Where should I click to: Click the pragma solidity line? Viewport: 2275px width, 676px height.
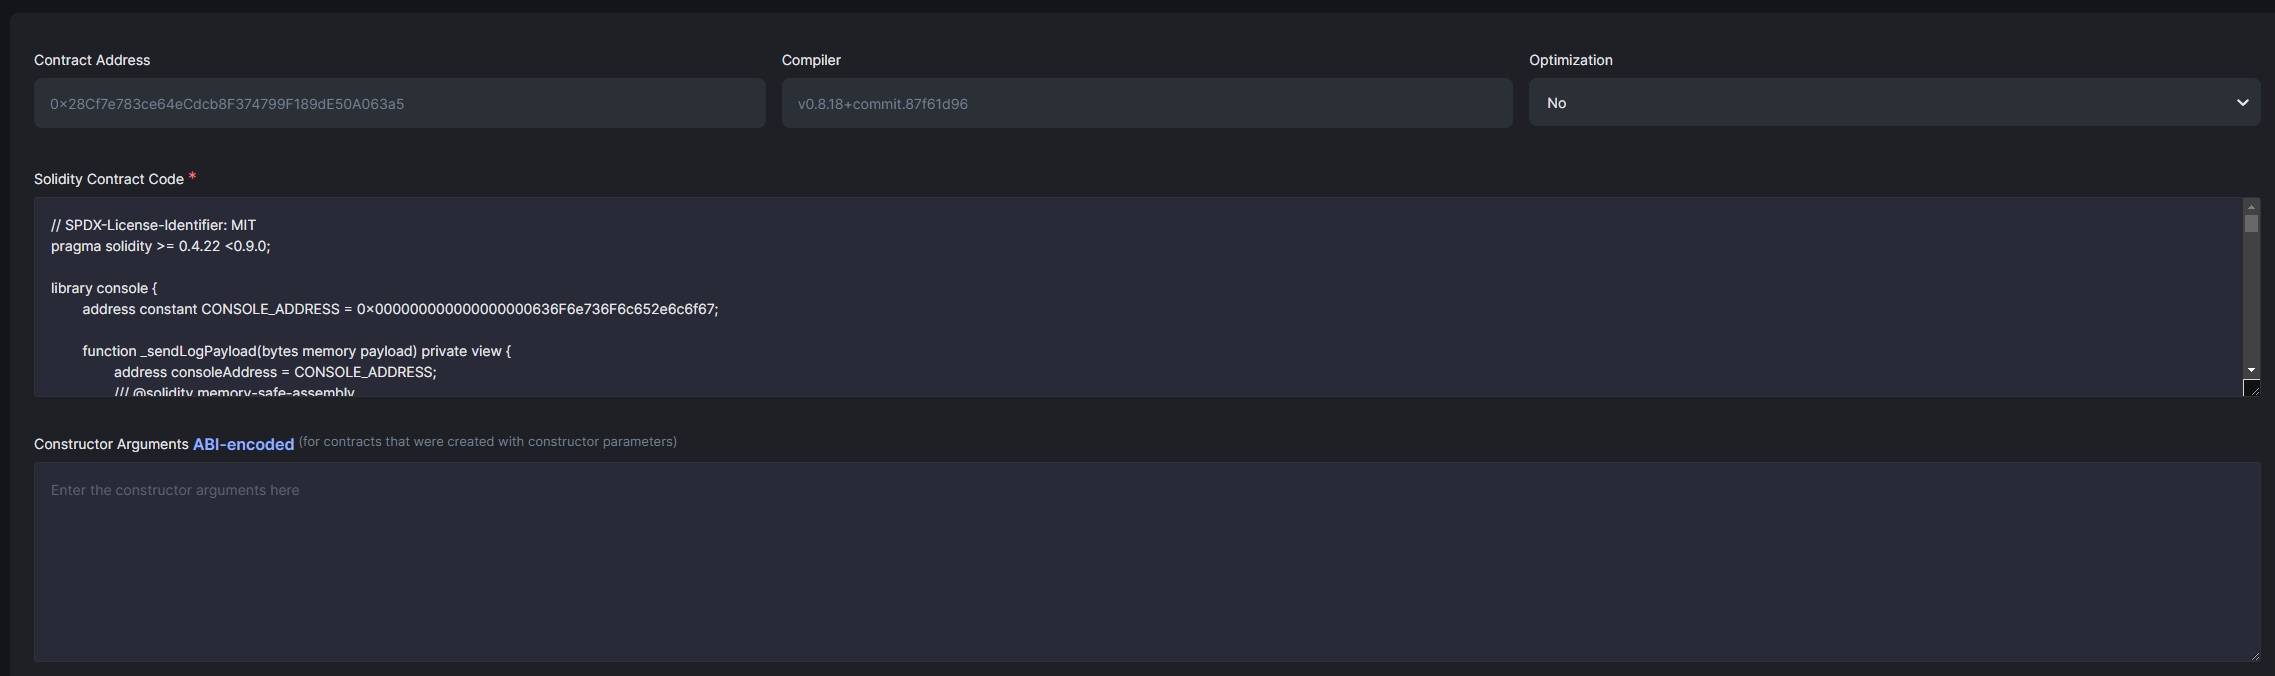coord(161,246)
